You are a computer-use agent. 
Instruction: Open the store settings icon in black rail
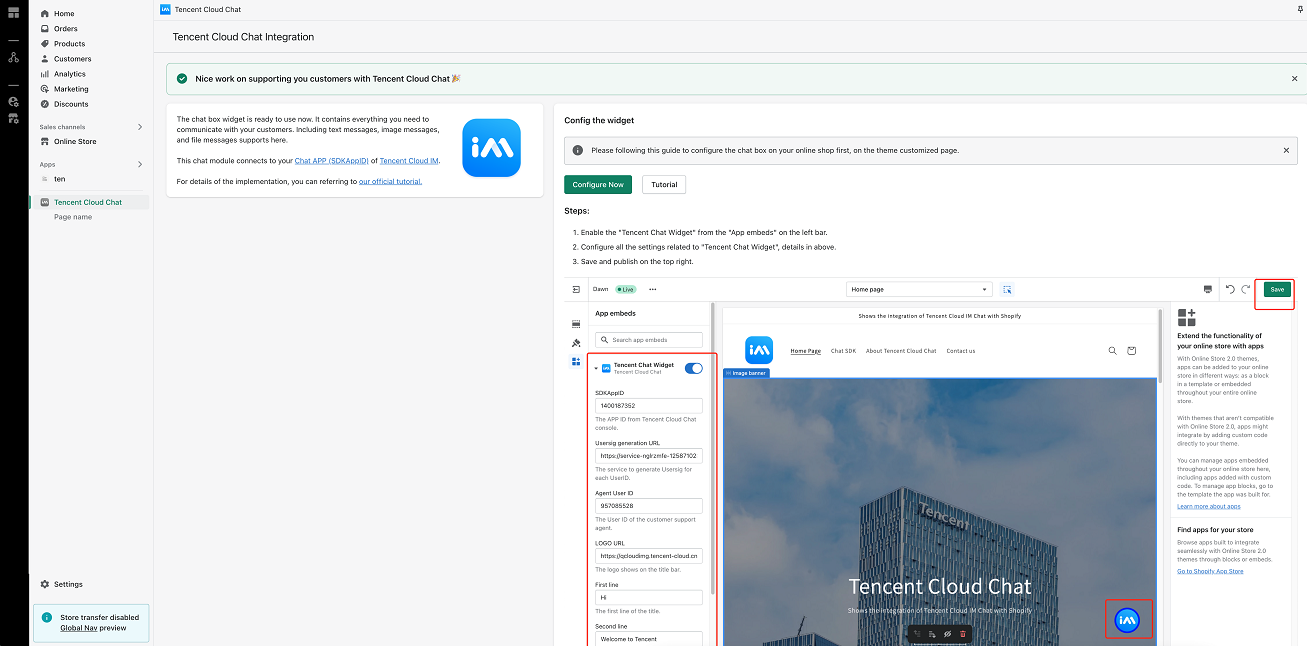[13, 118]
